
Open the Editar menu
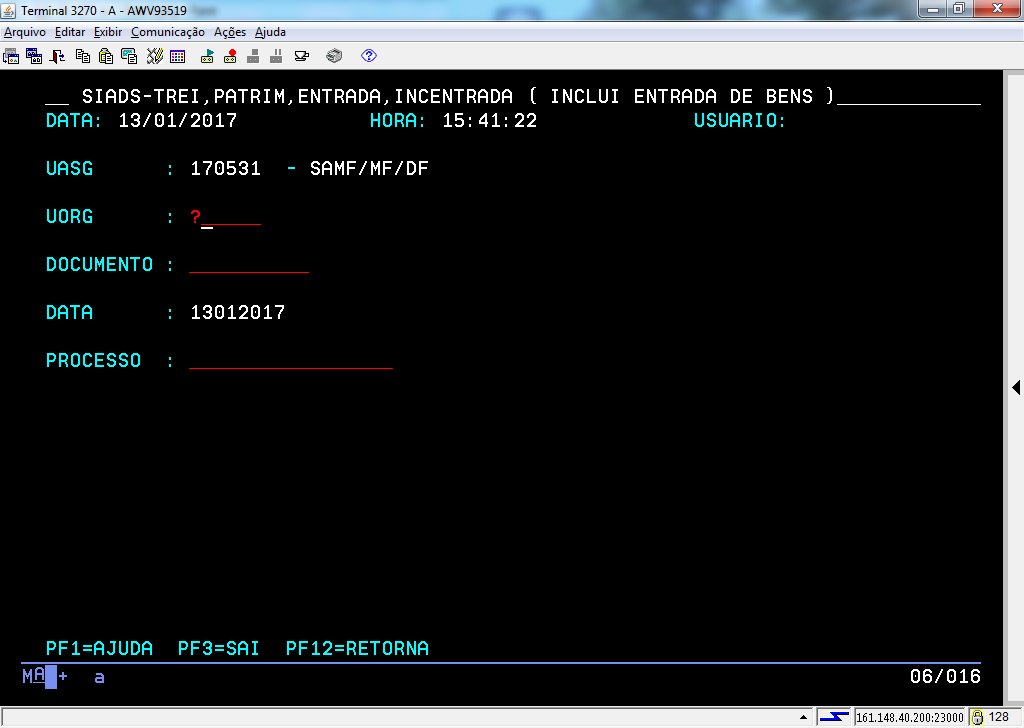pyautogui.click(x=70, y=32)
